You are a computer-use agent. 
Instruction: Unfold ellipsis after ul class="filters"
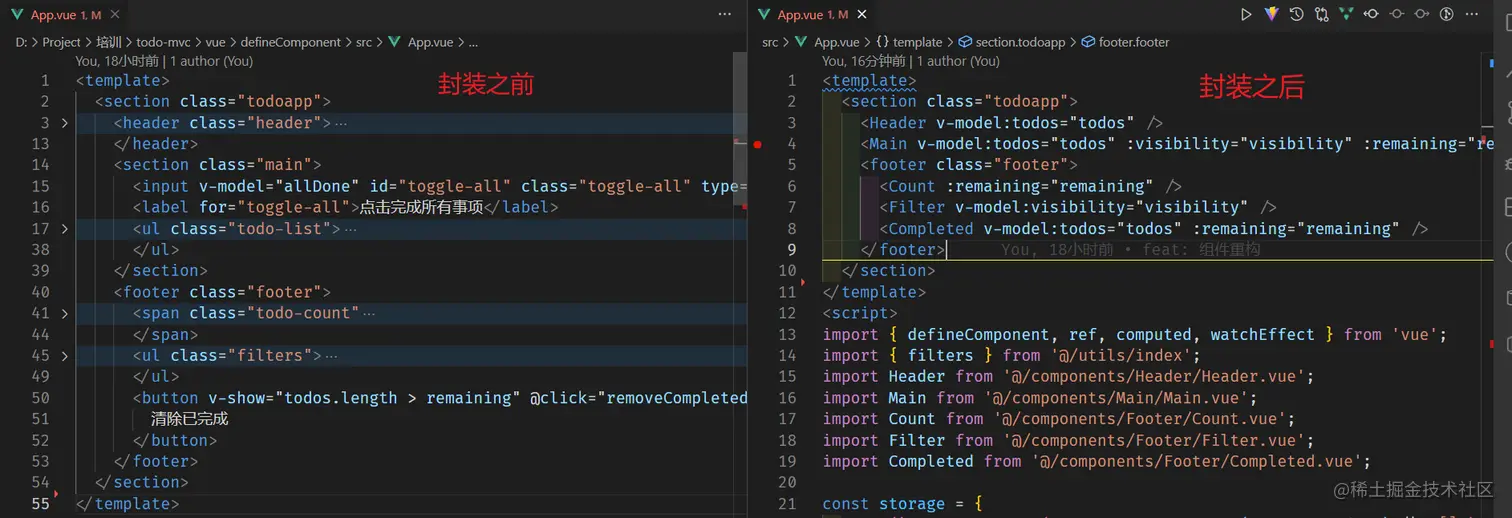331,356
